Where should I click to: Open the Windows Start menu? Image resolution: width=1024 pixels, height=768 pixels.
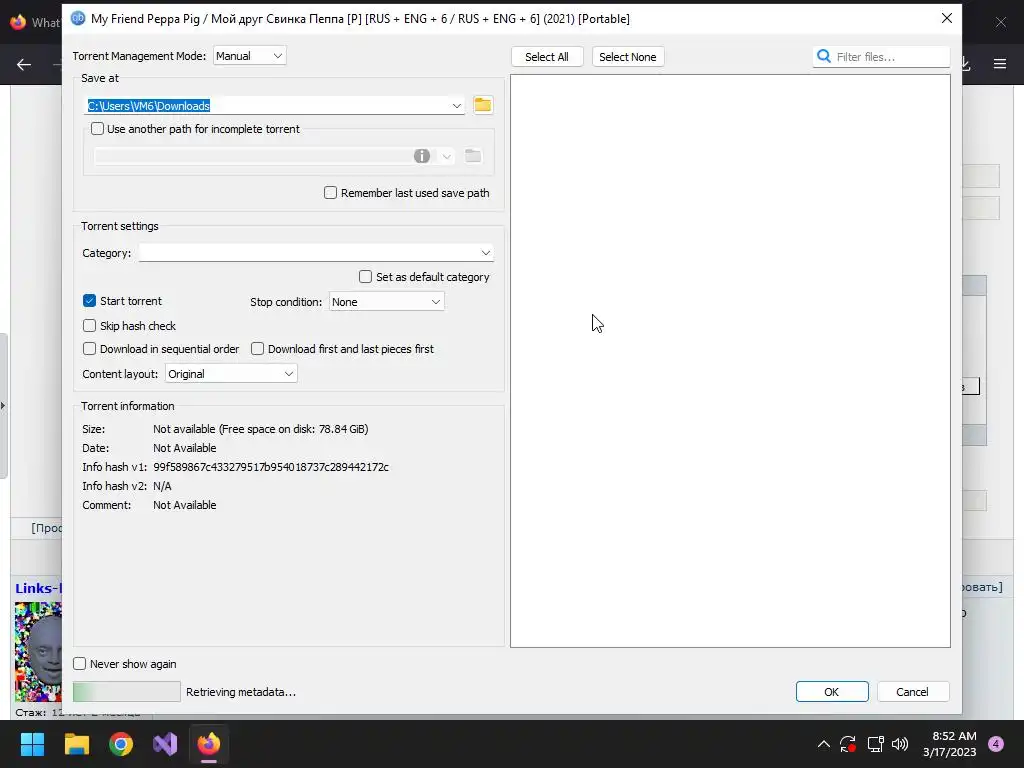point(32,744)
